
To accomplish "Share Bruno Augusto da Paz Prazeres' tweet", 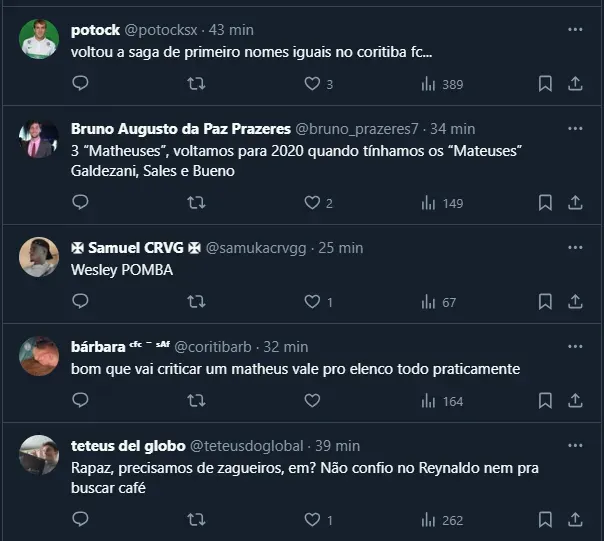I will tap(575, 203).
